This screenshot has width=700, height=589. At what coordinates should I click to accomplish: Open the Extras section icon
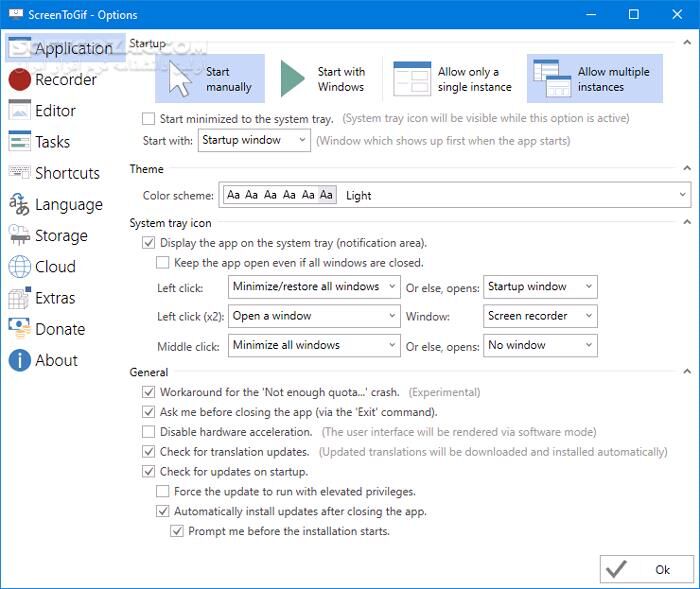[x=19, y=298]
